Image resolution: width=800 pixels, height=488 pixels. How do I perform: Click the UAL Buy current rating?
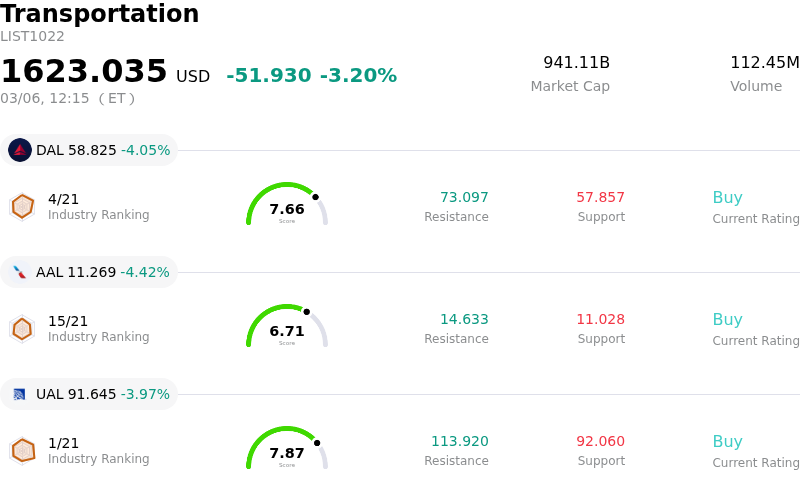tap(727, 442)
